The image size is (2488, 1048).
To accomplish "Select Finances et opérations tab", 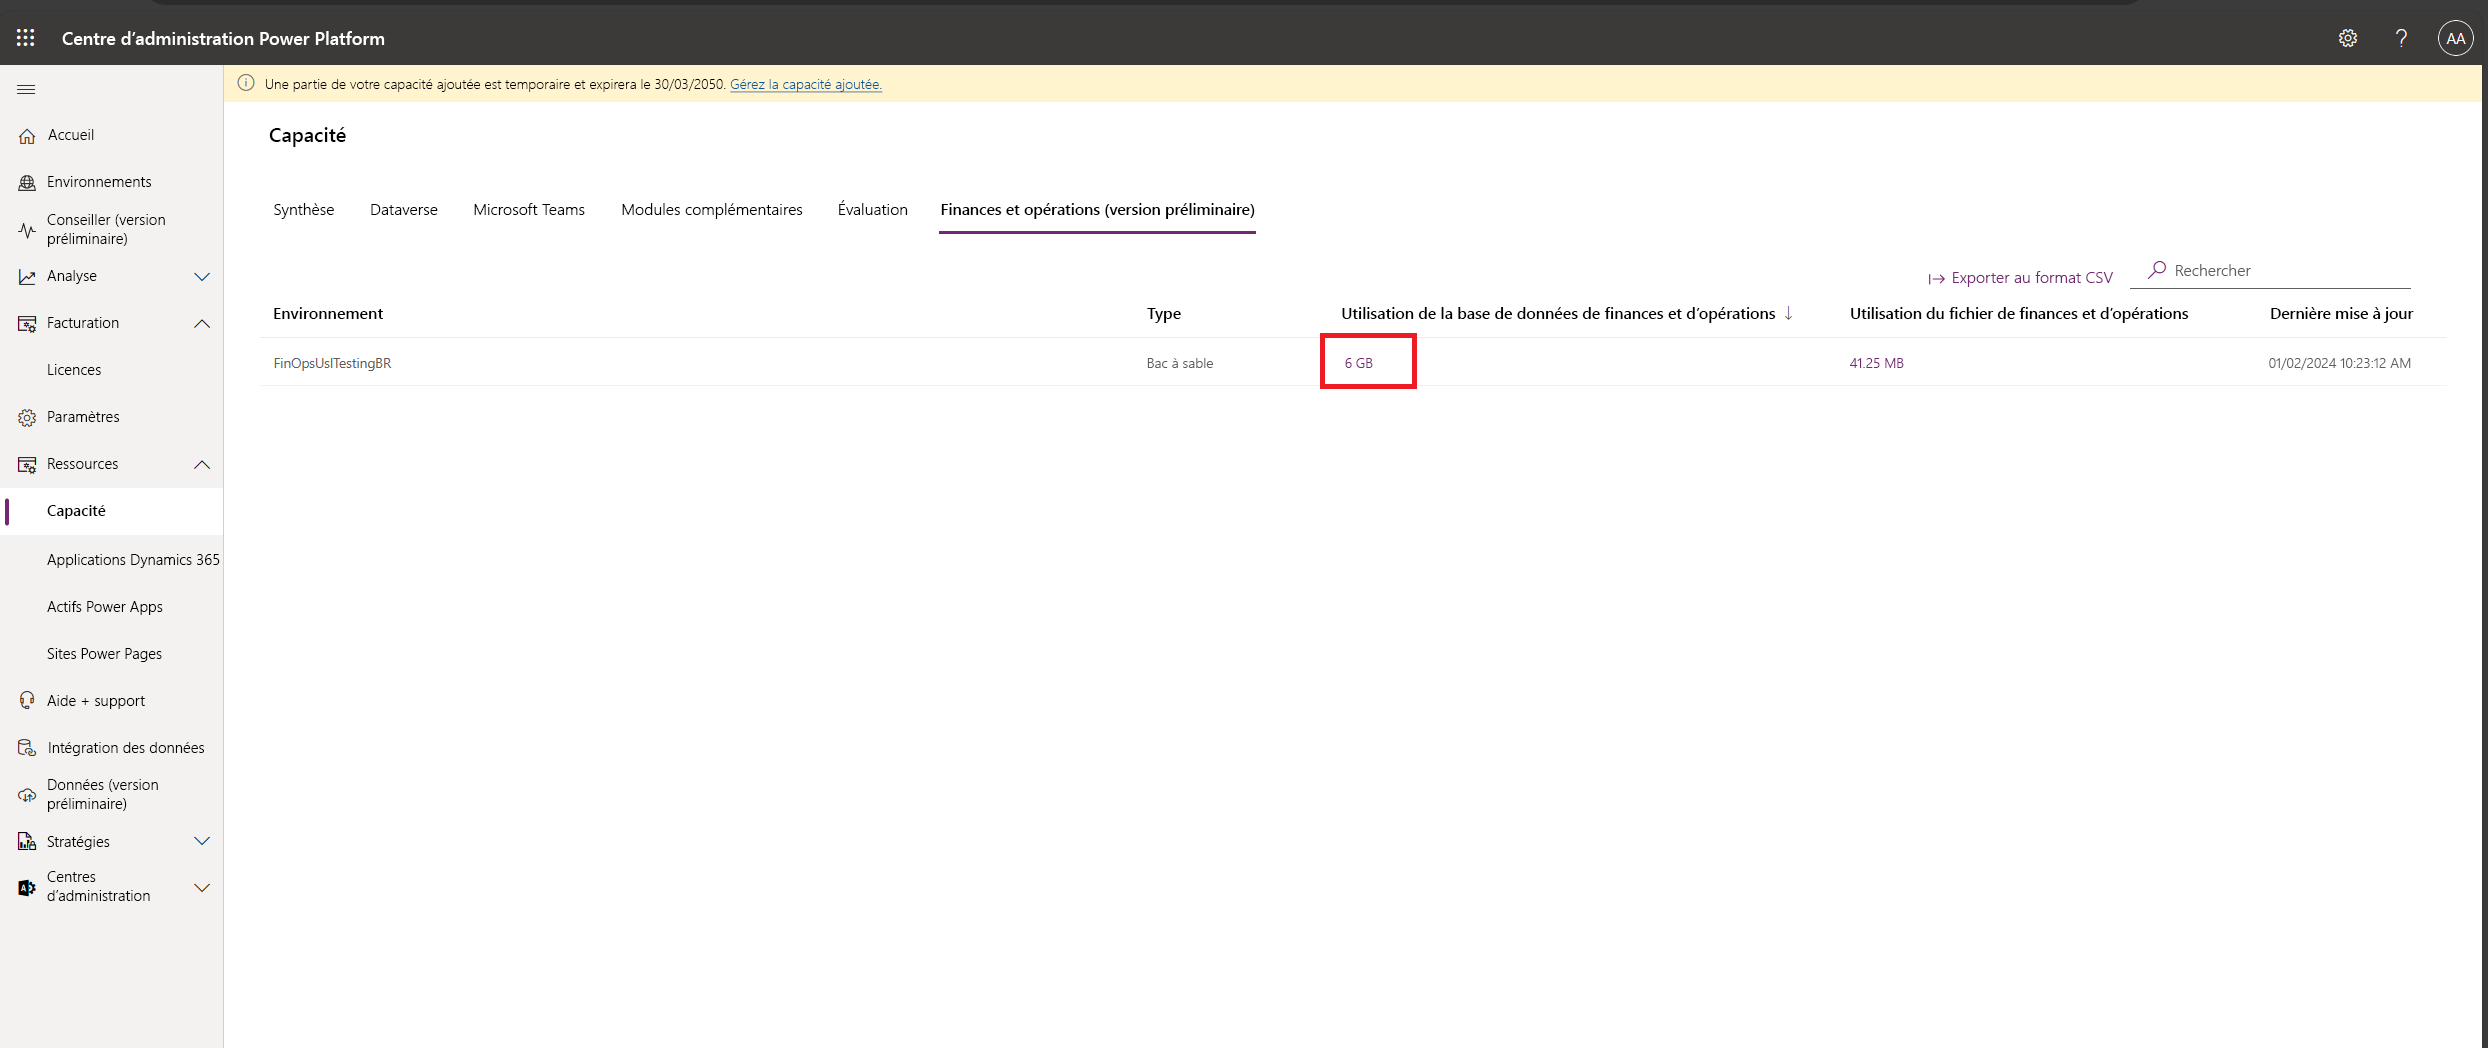I will click(1097, 210).
